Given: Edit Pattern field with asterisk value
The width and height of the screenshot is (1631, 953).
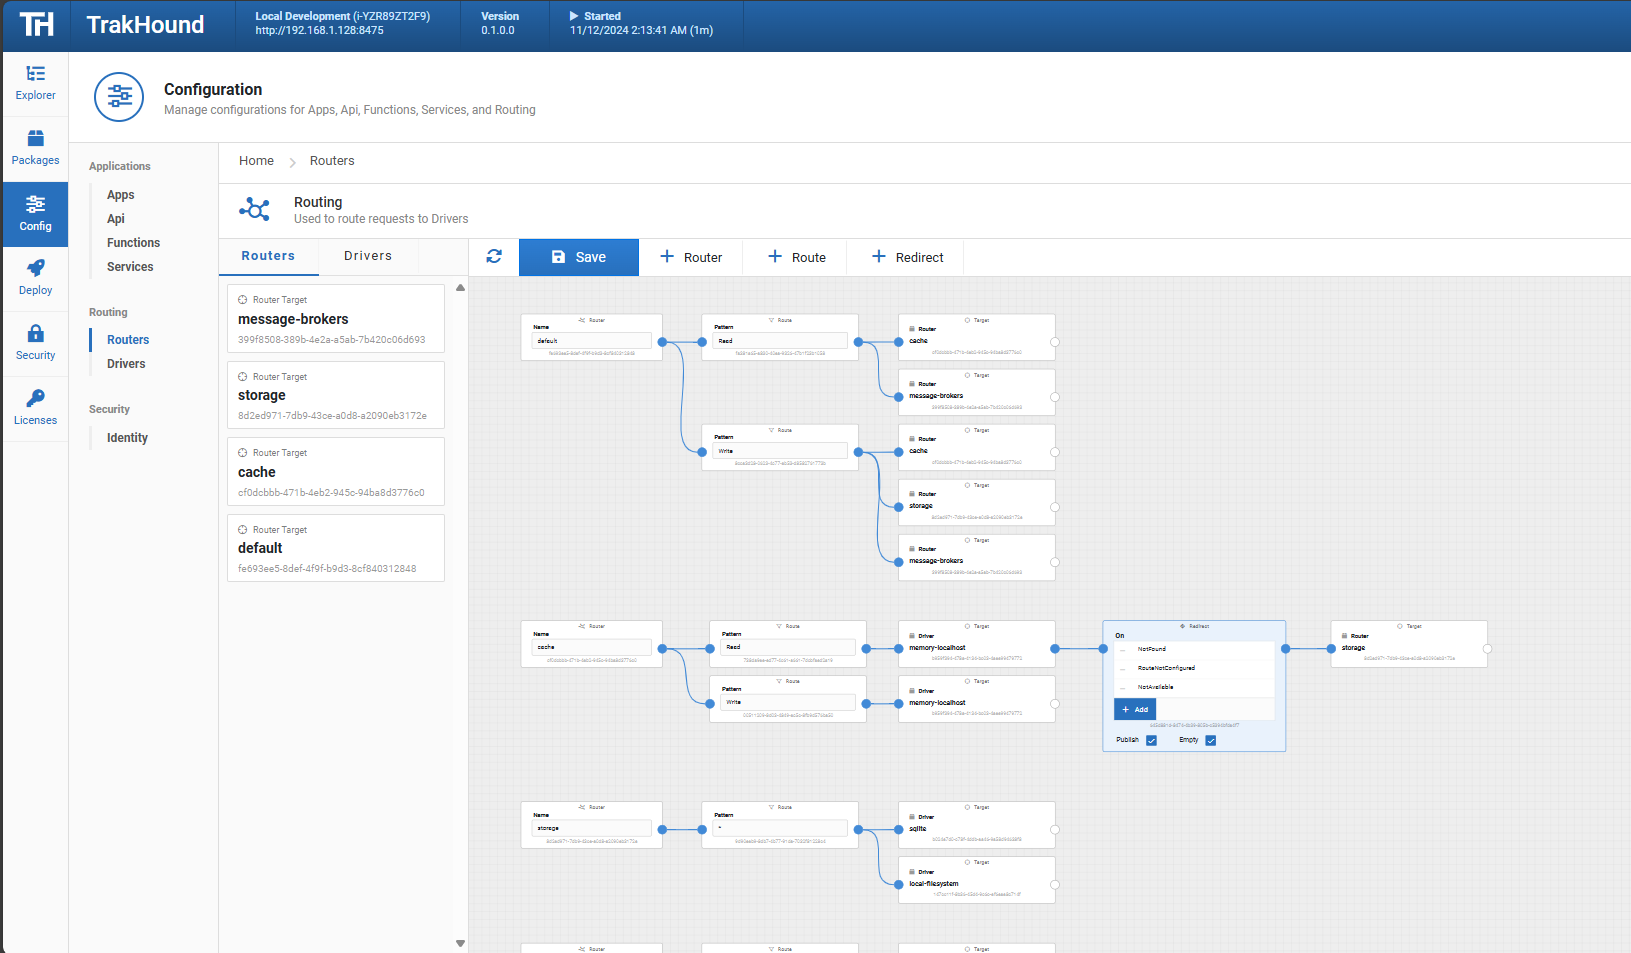Looking at the screenshot, I should tap(780, 829).
